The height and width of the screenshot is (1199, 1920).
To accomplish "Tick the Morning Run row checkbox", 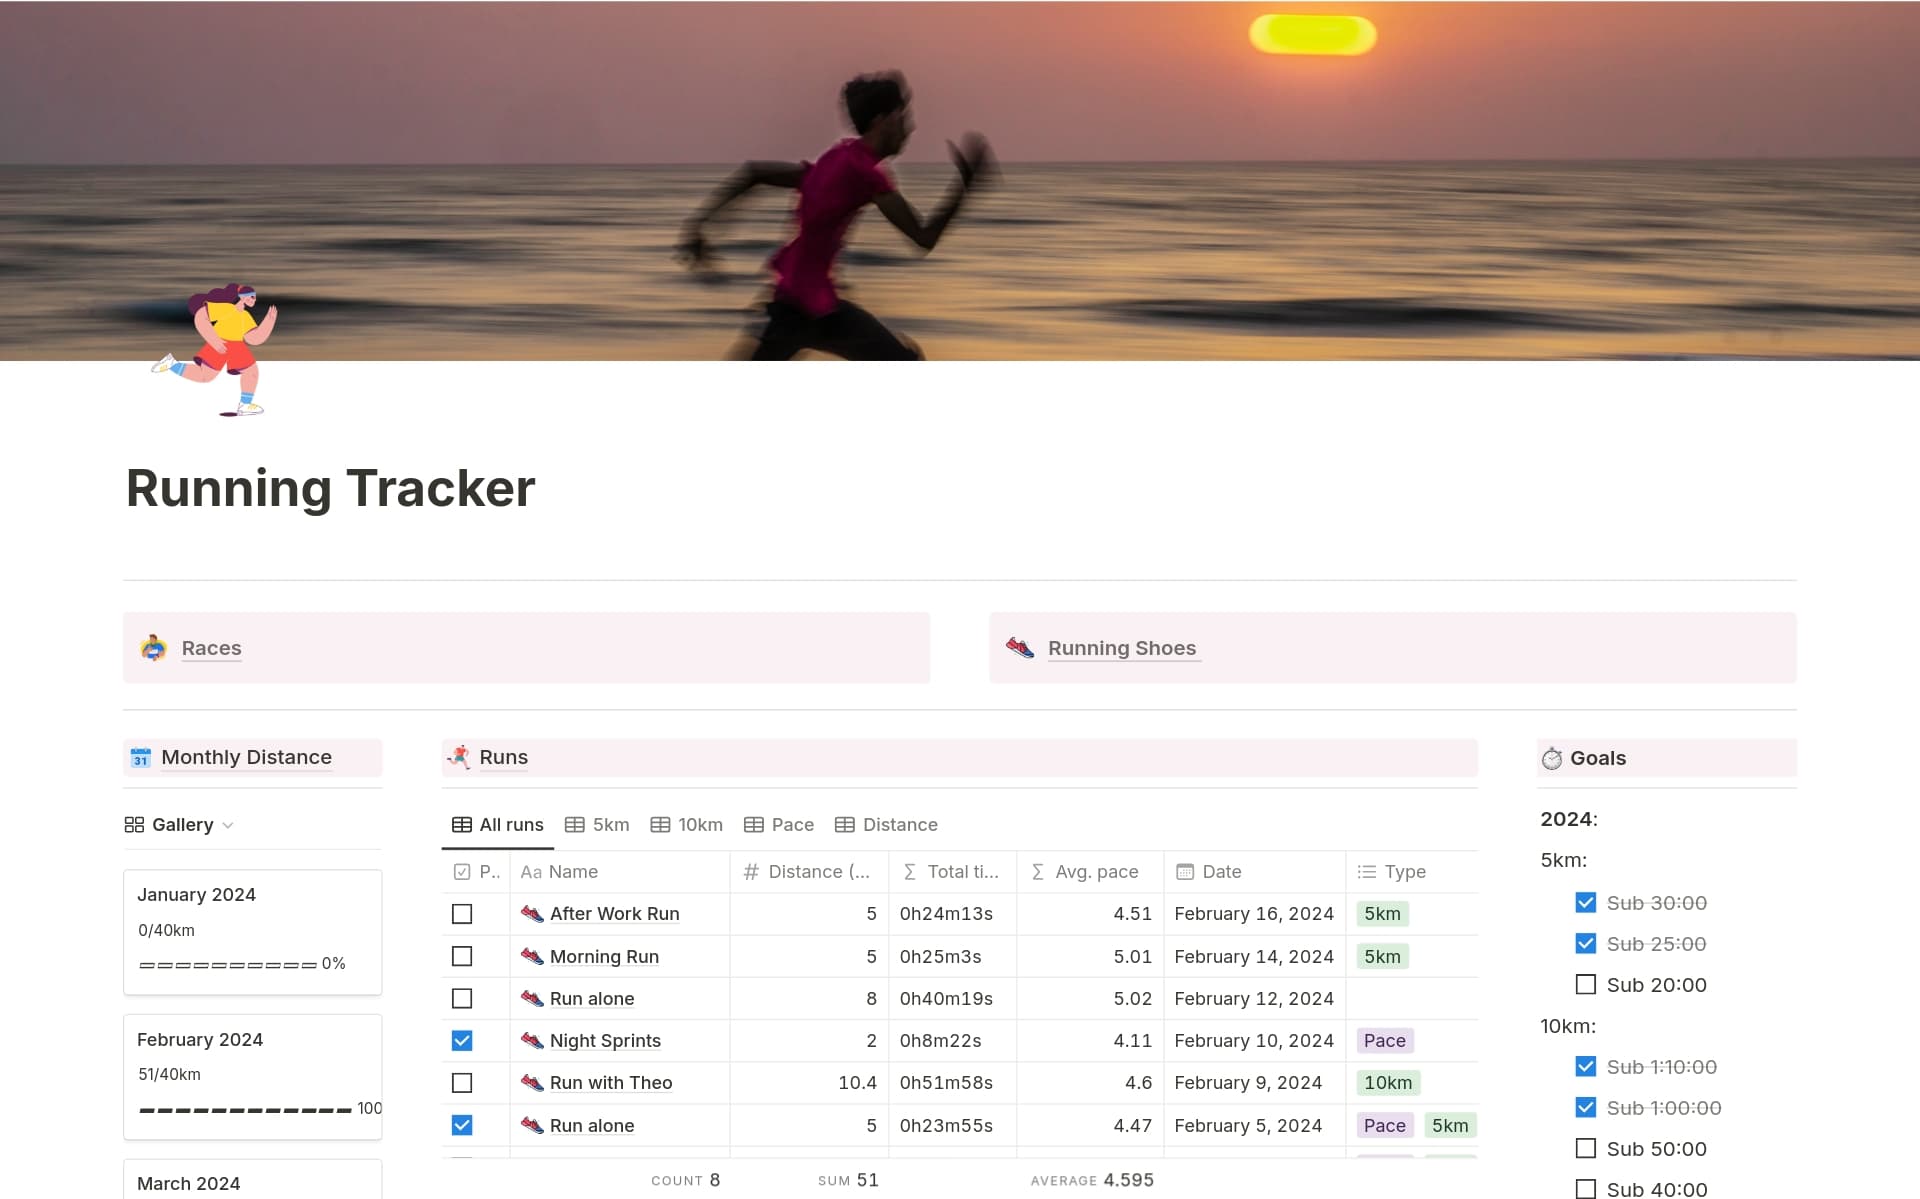I will click(x=462, y=957).
